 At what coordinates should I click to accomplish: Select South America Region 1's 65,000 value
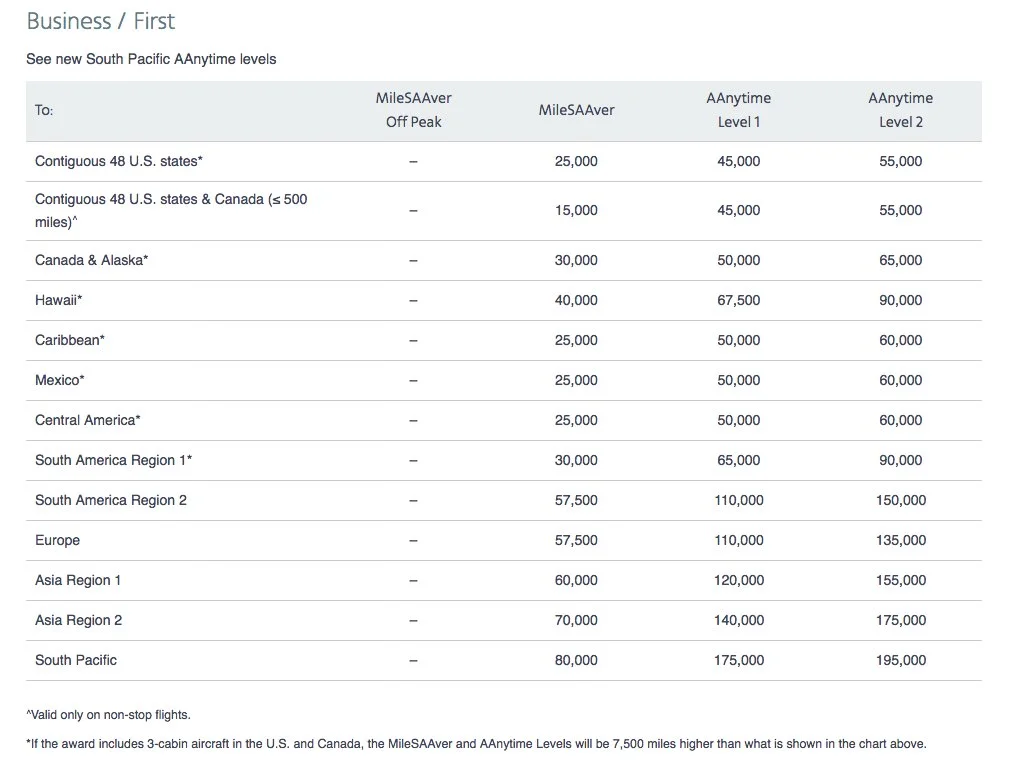(x=738, y=460)
